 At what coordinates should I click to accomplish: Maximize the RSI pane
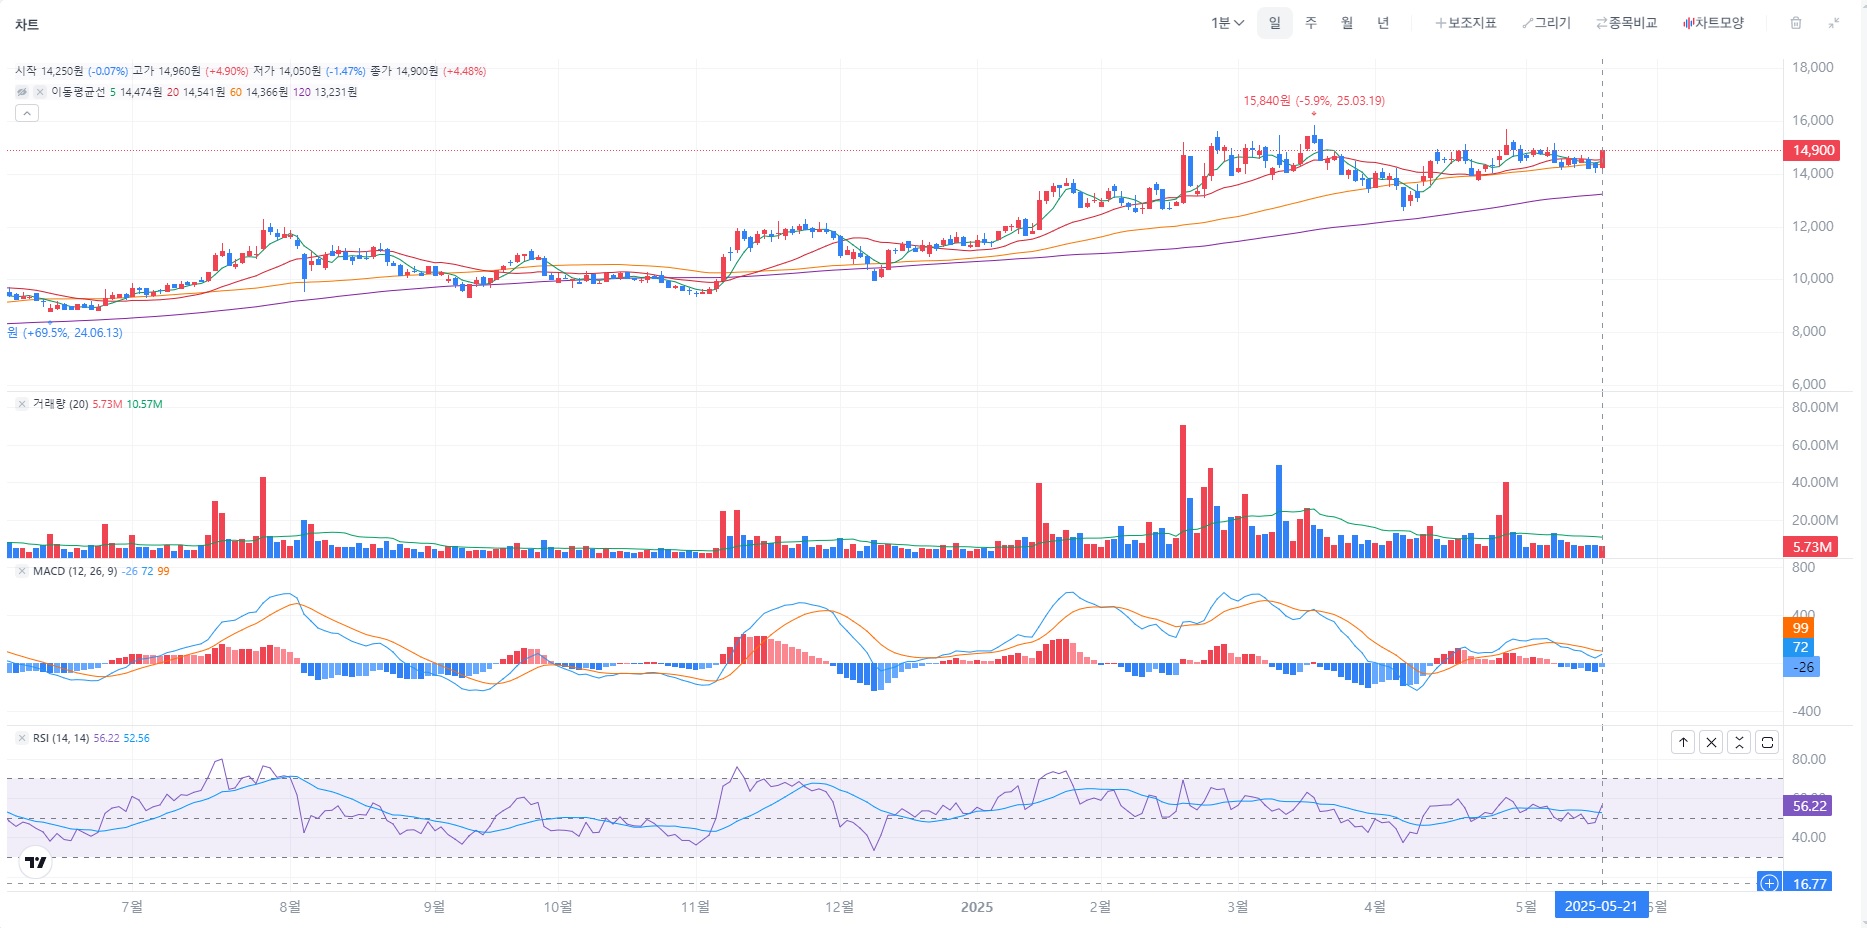[x=1767, y=742]
